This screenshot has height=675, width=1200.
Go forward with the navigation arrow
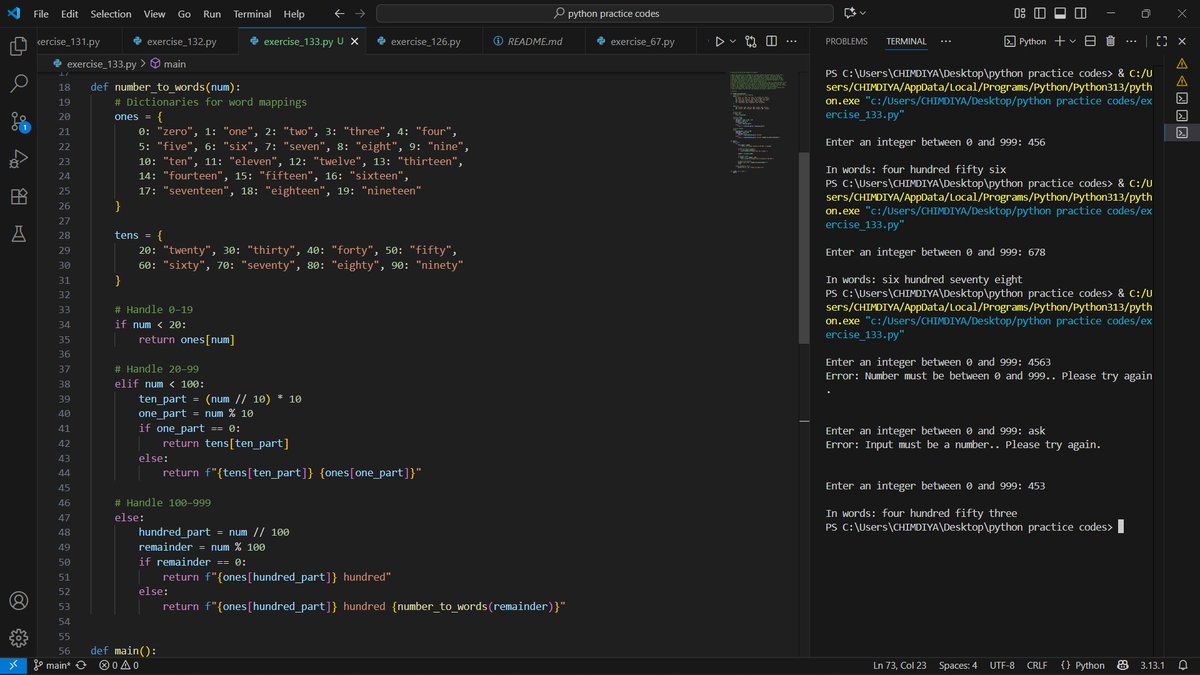[360, 14]
